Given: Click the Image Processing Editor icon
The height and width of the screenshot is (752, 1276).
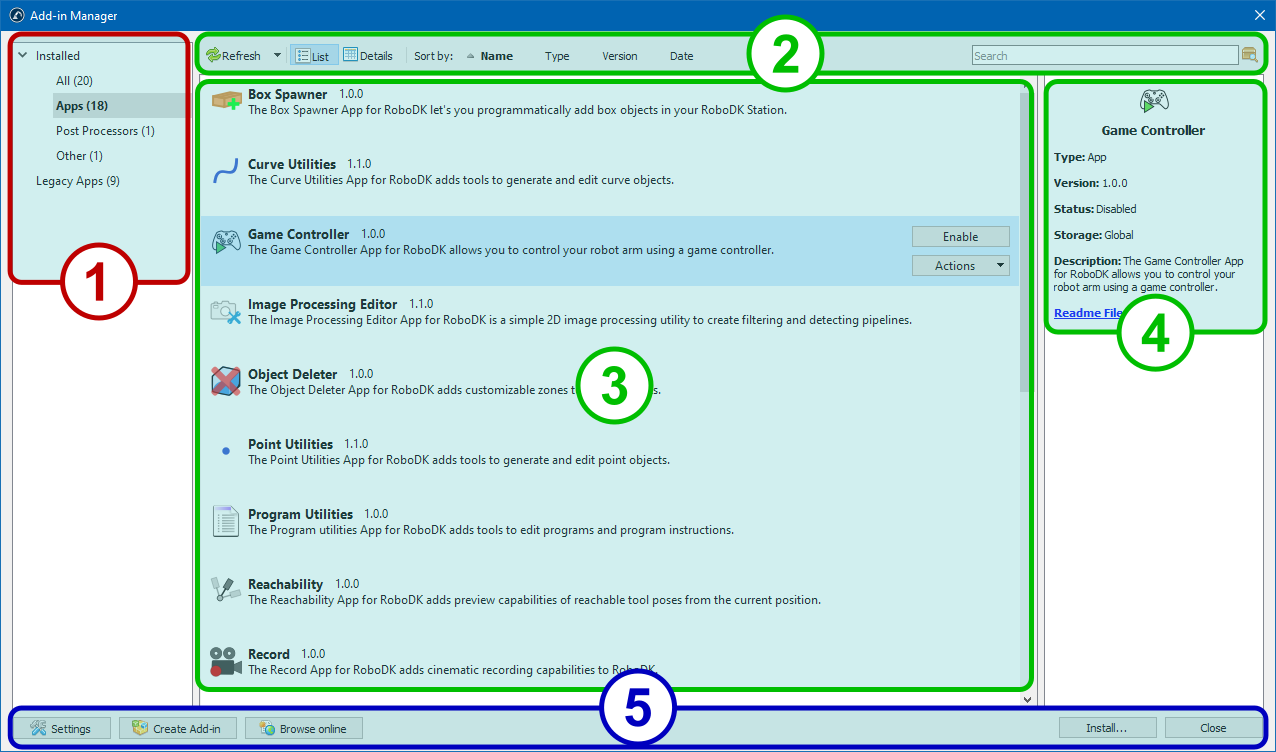Looking at the screenshot, I should tap(226, 312).
